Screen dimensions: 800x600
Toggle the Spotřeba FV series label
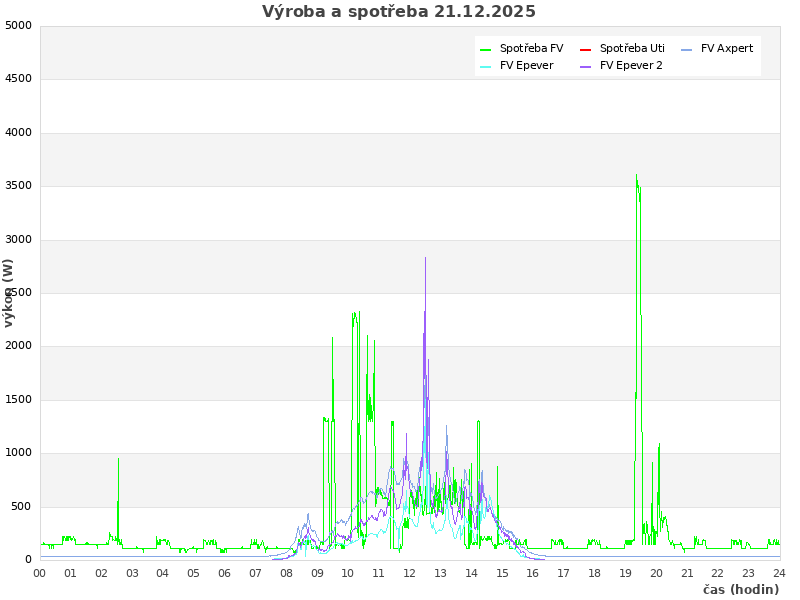531,49
